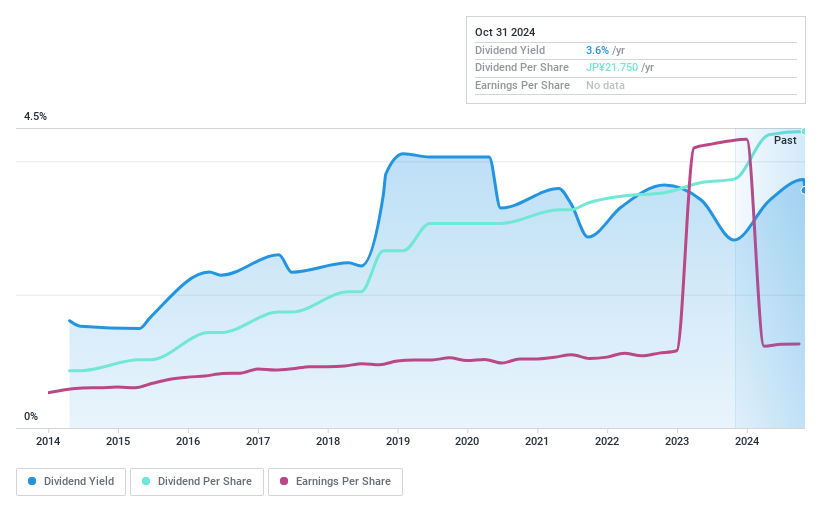Click the Dividend Per Share label in tooltip
This screenshot has width=821, height=508.
tap(522, 68)
